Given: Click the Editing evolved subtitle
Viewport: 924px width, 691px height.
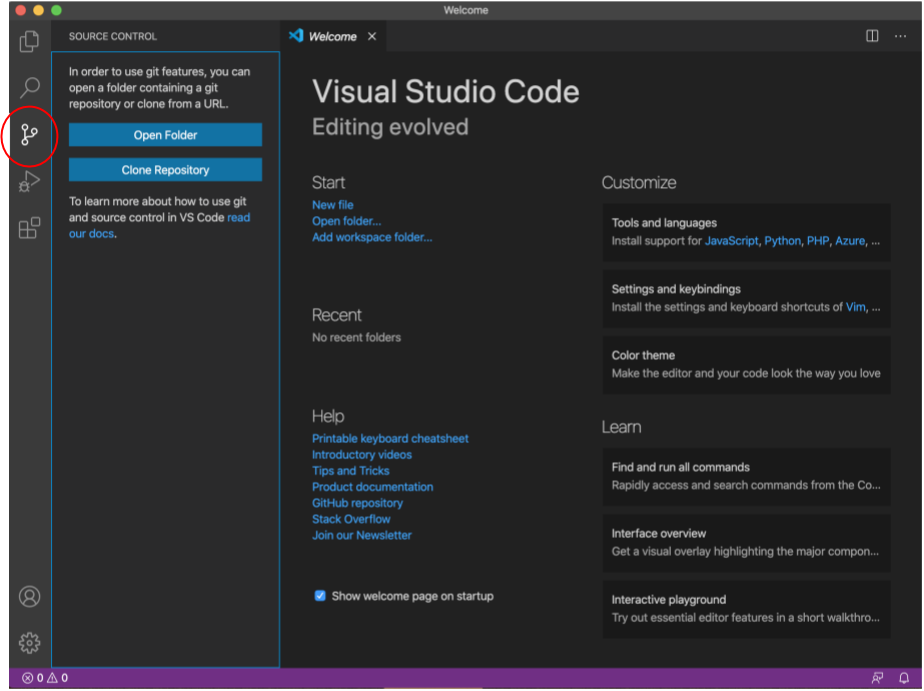Looking at the screenshot, I should point(390,127).
